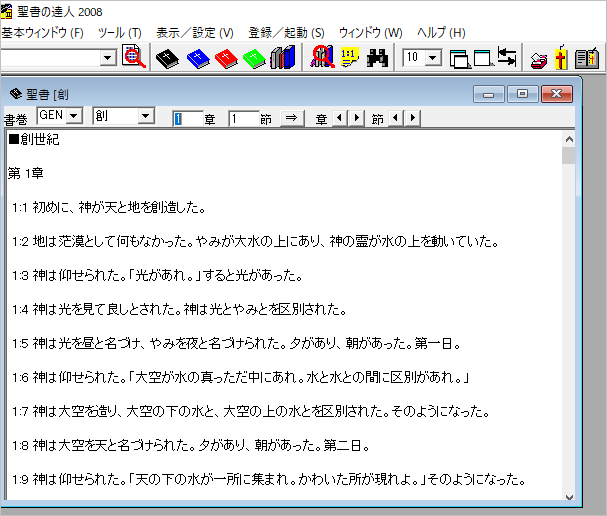This screenshot has height=516, width=607.
Task: Click the ■創世紀 heading text
Action: tap(34, 139)
